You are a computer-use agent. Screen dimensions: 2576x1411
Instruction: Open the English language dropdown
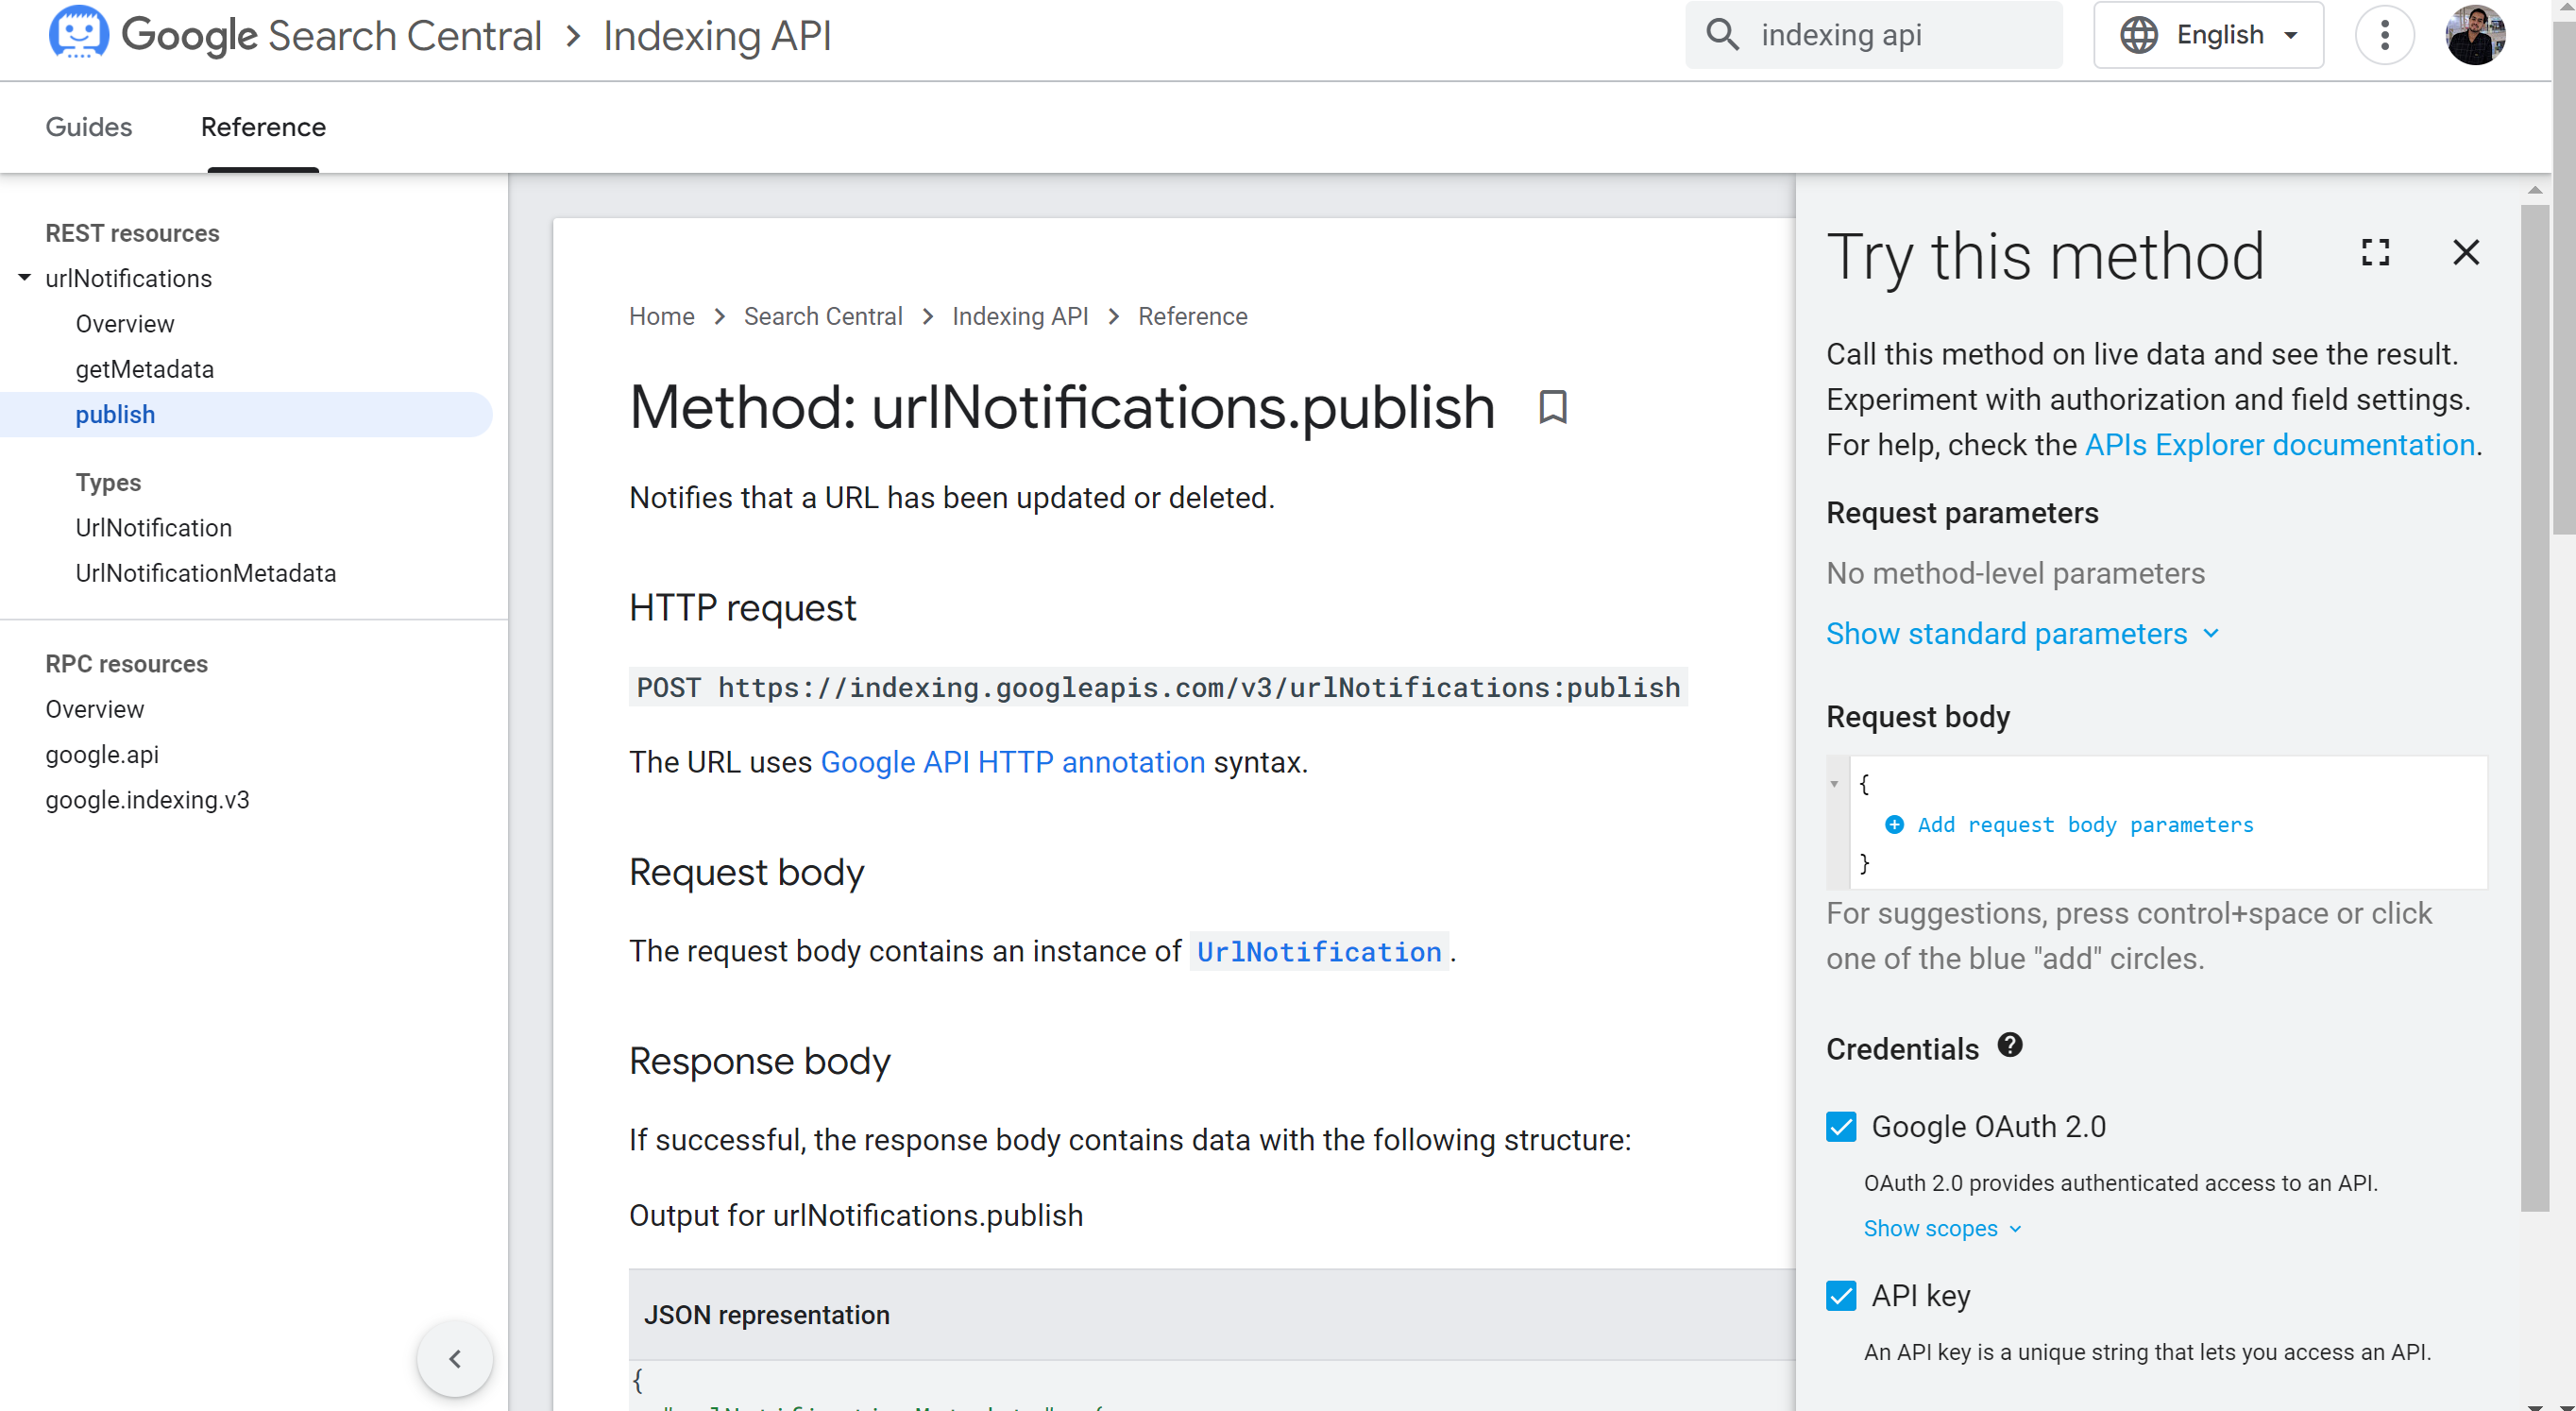point(2208,35)
